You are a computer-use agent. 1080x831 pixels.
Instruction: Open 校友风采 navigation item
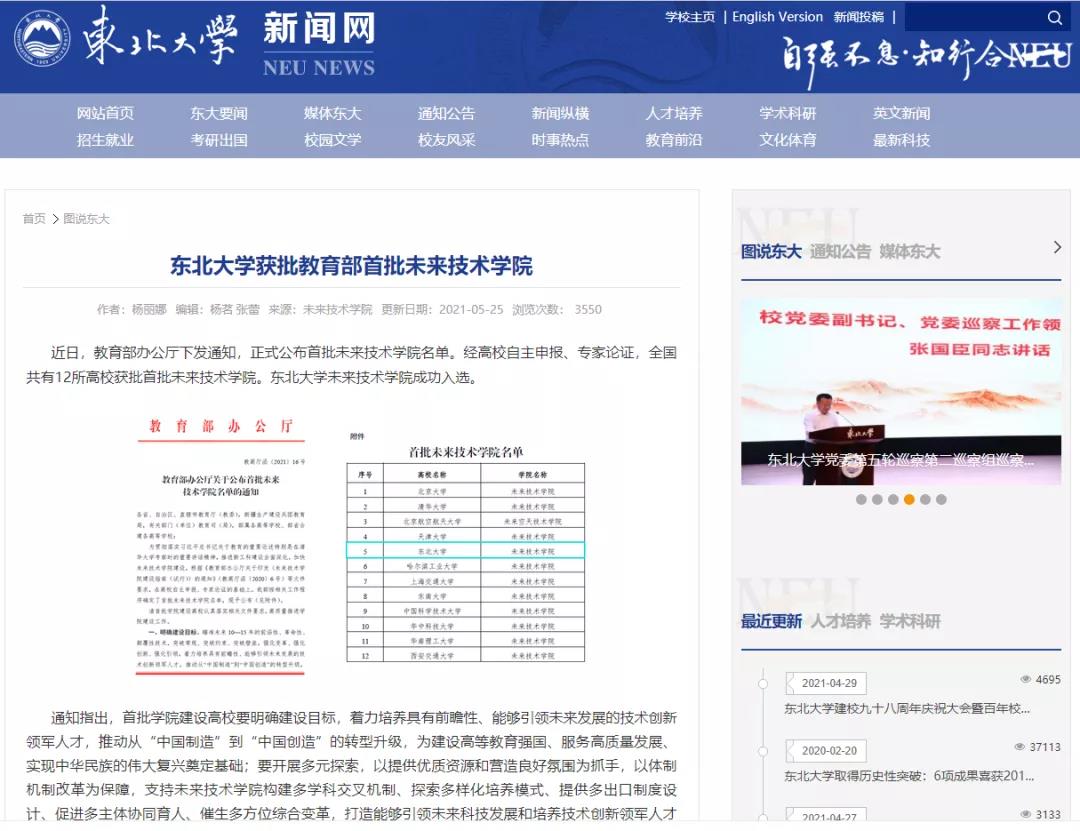(446, 140)
